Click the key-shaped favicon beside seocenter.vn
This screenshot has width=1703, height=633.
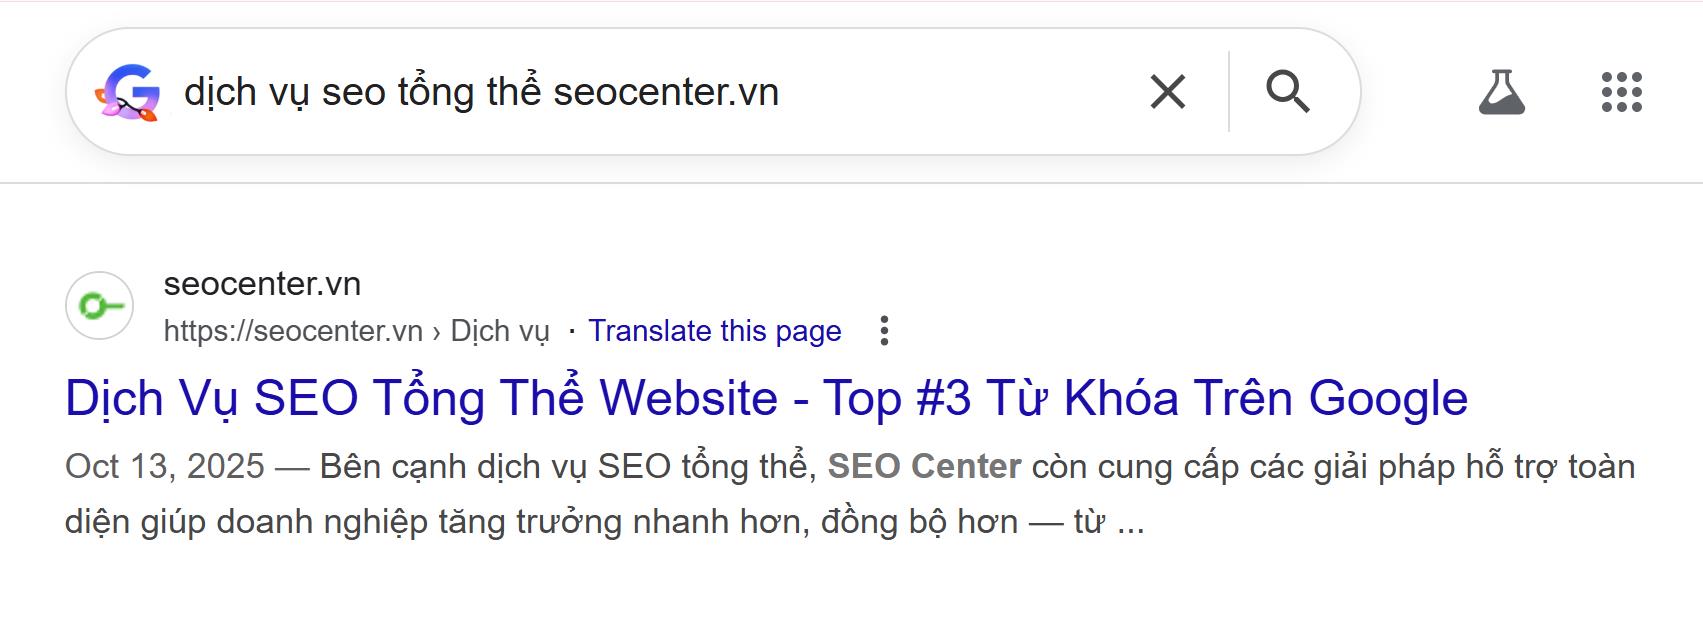click(99, 305)
